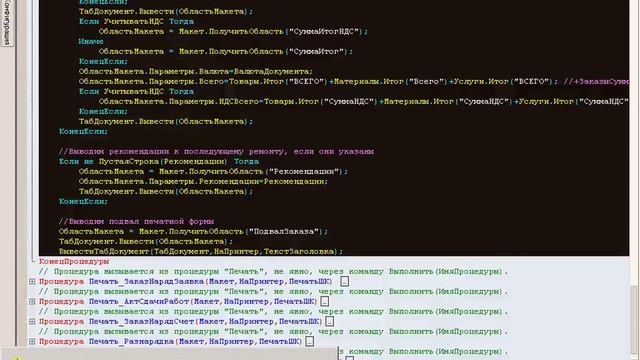Click the procedure name Печать_АктСдачиРабот

[x=139, y=302]
